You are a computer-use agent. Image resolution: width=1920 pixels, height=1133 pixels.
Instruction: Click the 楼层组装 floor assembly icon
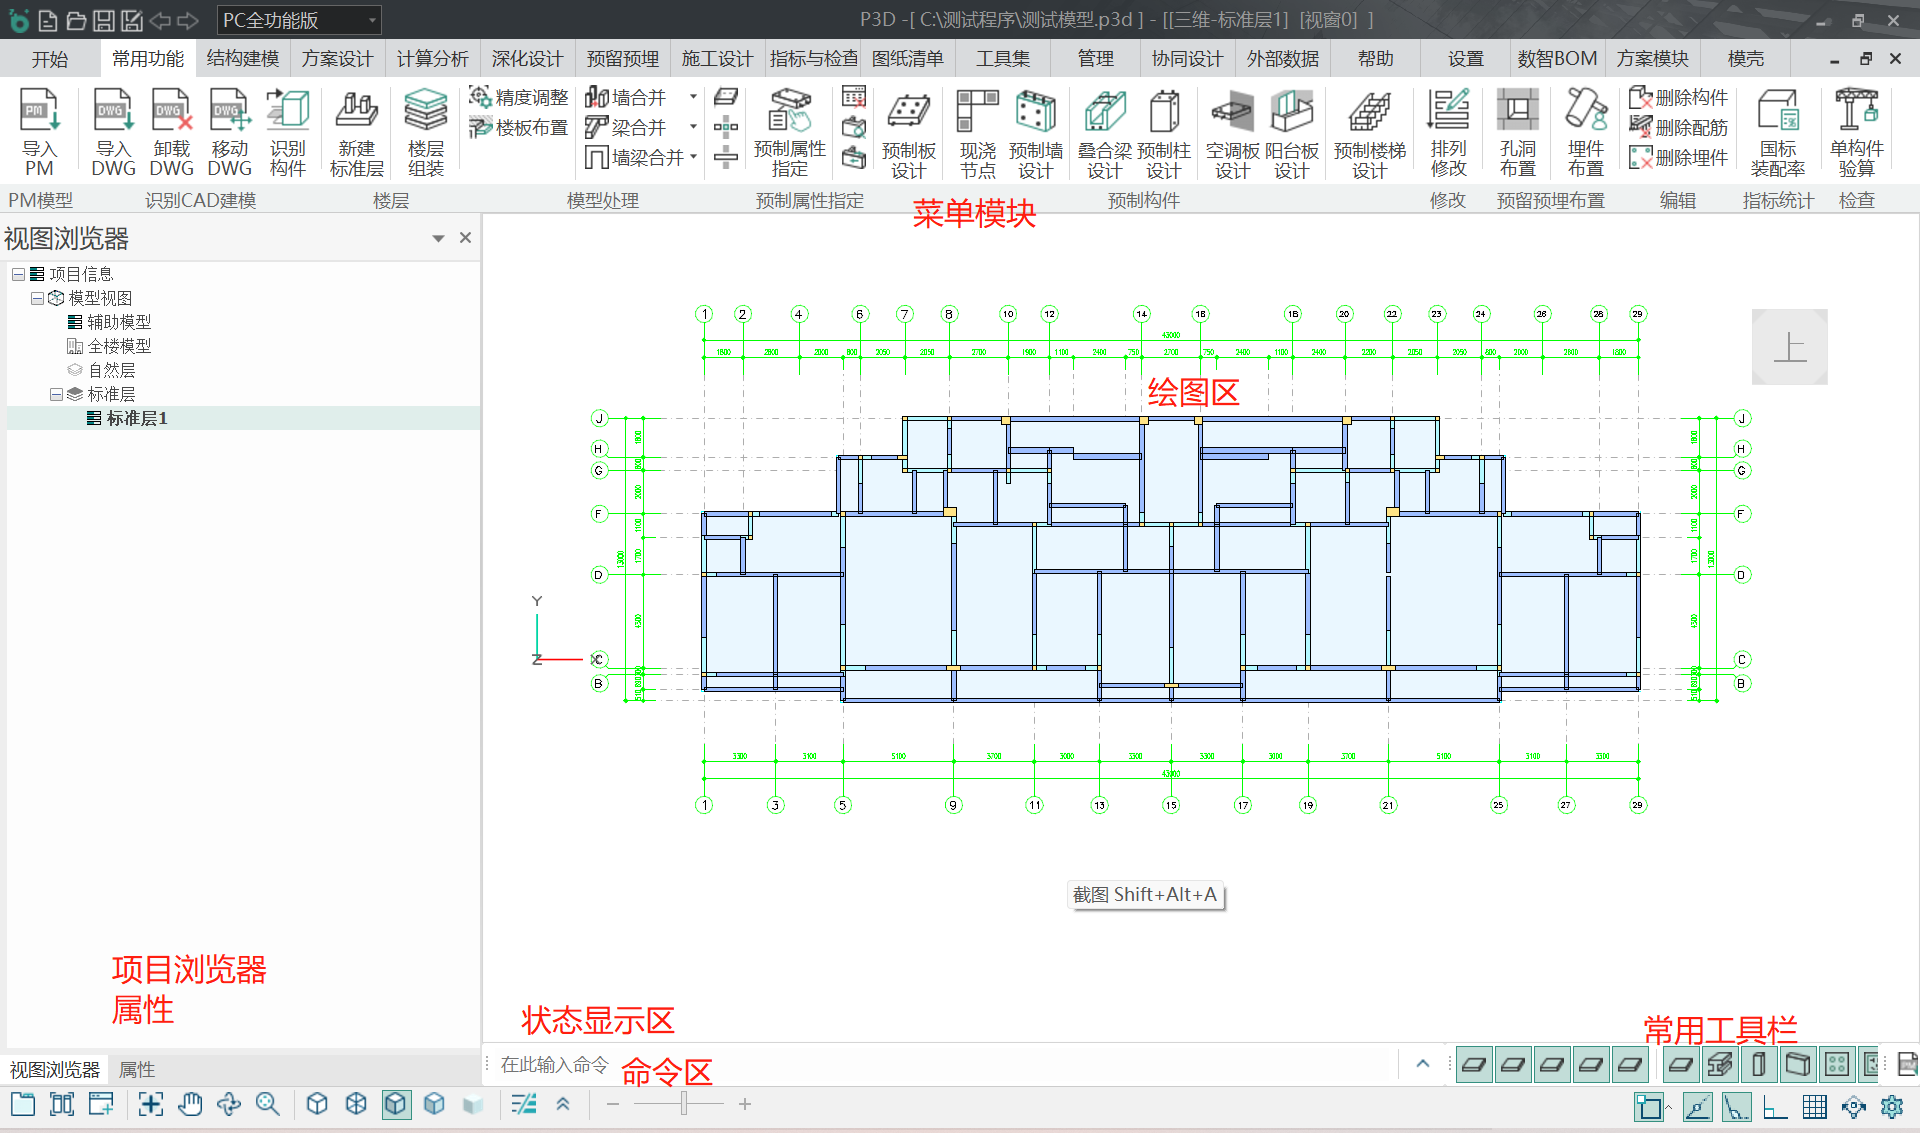coord(425,131)
